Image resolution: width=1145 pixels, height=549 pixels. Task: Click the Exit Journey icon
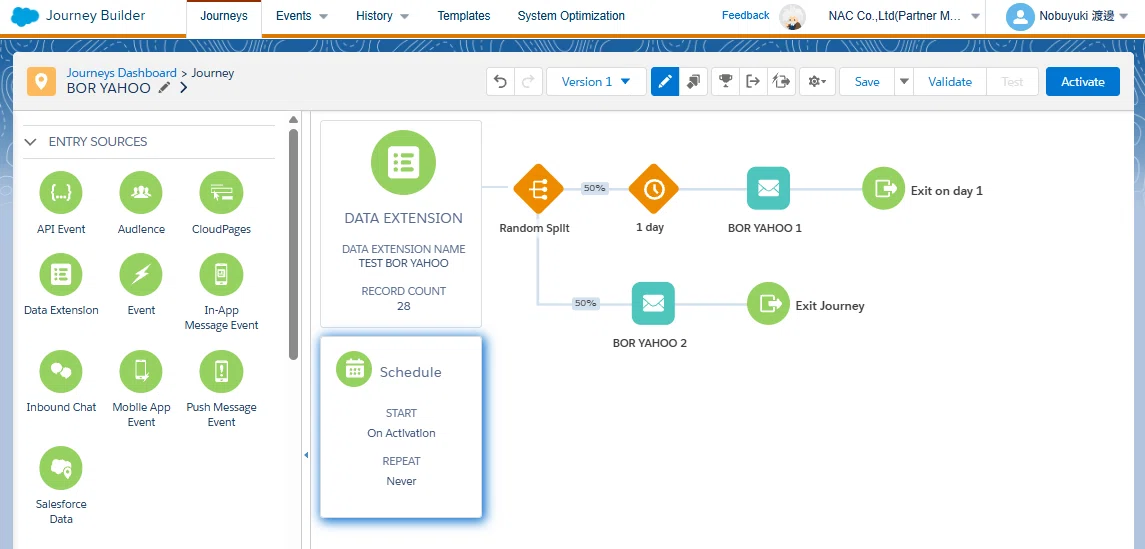[x=768, y=303]
